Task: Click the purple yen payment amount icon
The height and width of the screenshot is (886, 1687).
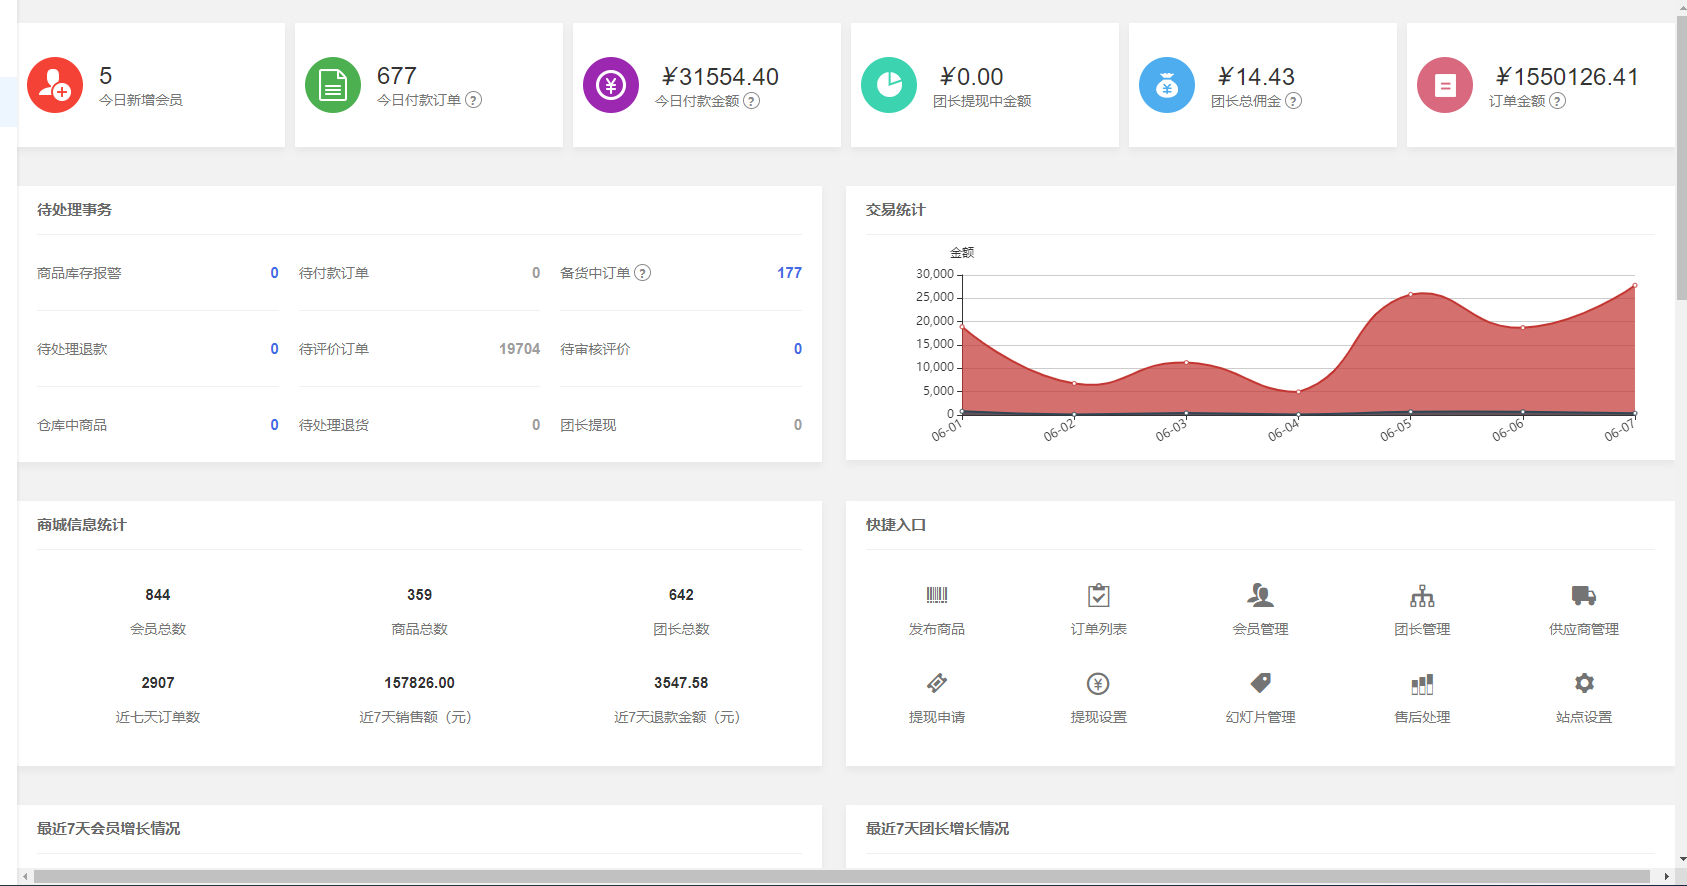Action: (611, 85)
